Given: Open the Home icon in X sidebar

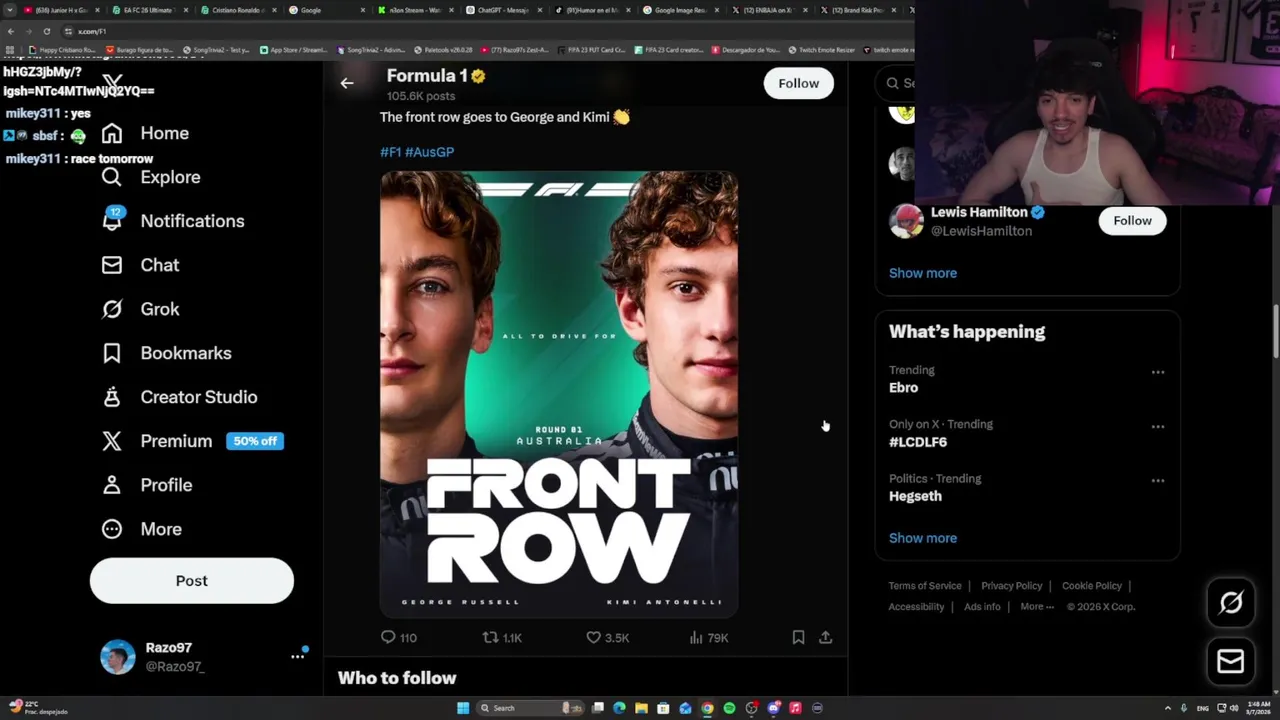Looking at the screenshot, I should tap(112, 133).
